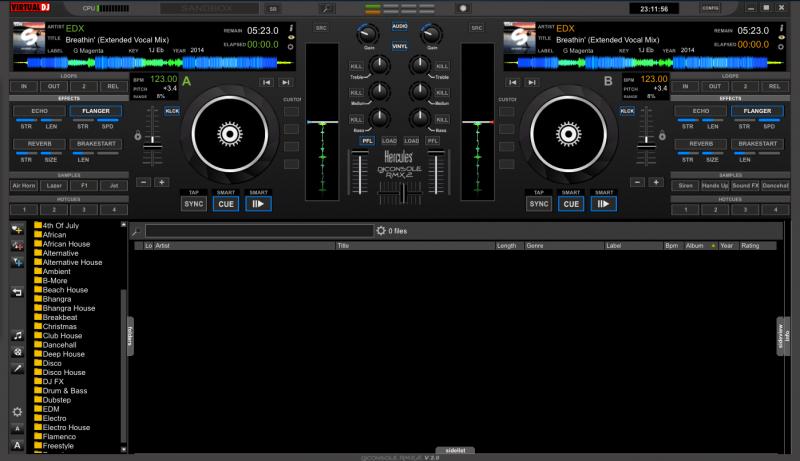Show deck A track info icon
The width and height of the screenshot is (800, 461).
(291, 28)
